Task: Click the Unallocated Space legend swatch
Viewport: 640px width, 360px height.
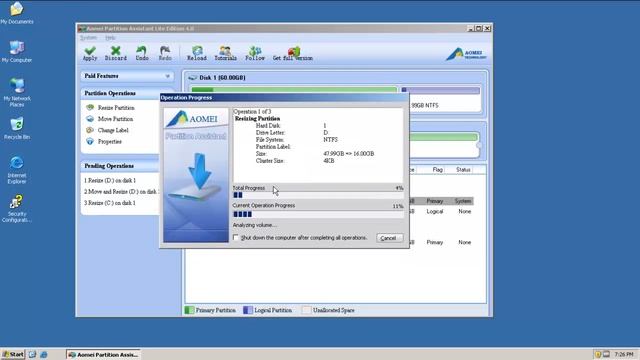Action: tap(307, 310)
